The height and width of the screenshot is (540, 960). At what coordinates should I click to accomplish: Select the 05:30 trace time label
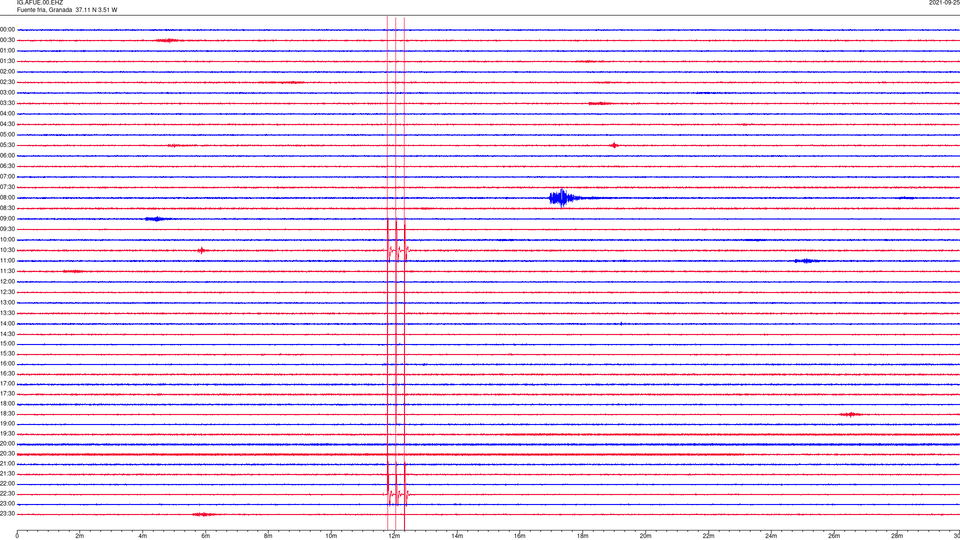click(7, 145)
